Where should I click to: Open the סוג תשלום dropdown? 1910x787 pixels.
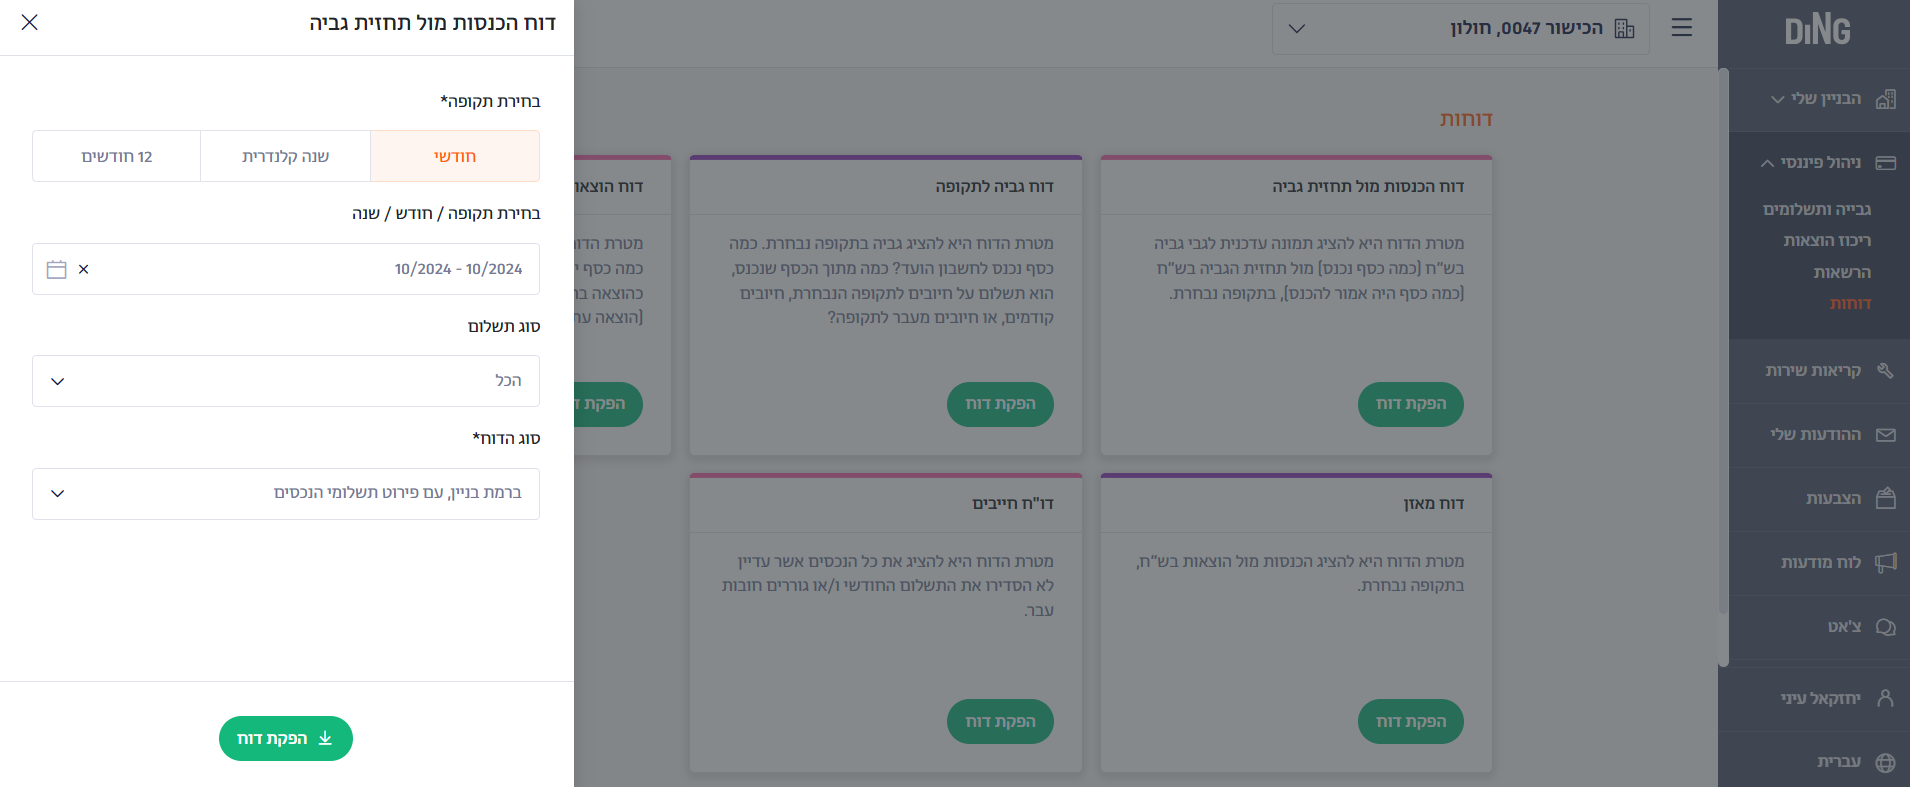286,381
